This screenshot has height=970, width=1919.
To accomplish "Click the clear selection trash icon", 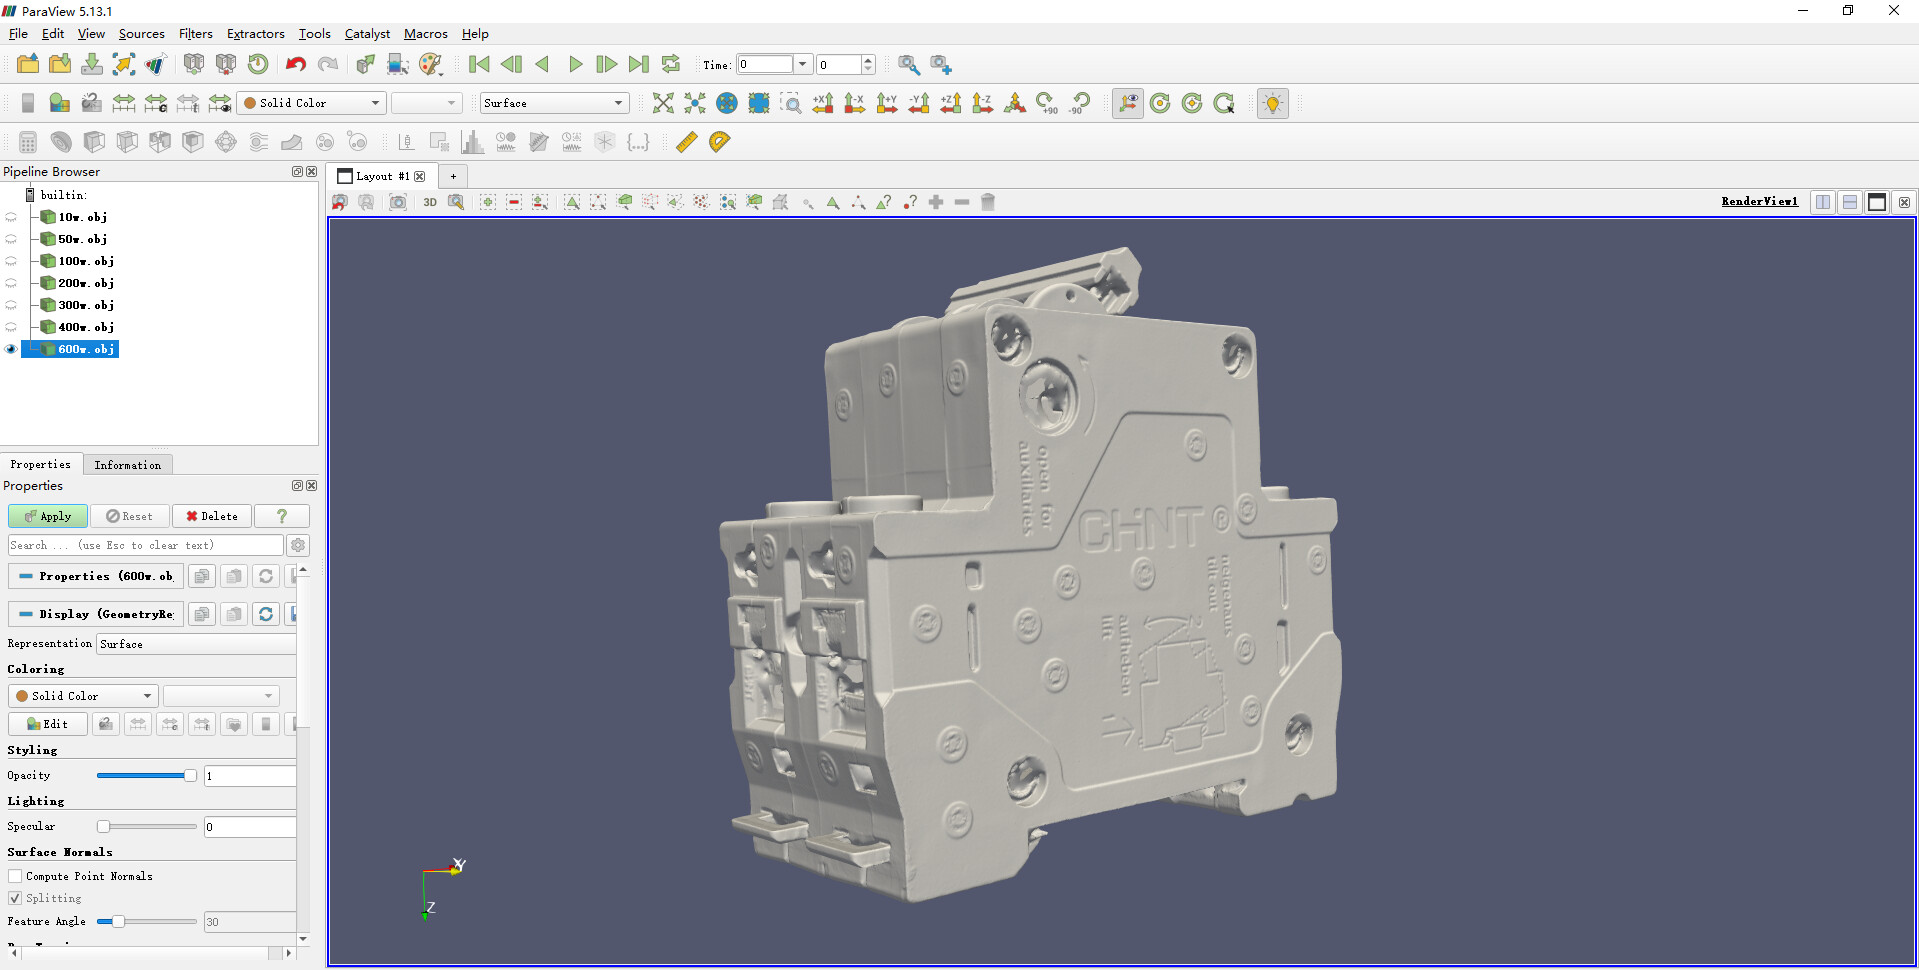I will pos(988,202).
